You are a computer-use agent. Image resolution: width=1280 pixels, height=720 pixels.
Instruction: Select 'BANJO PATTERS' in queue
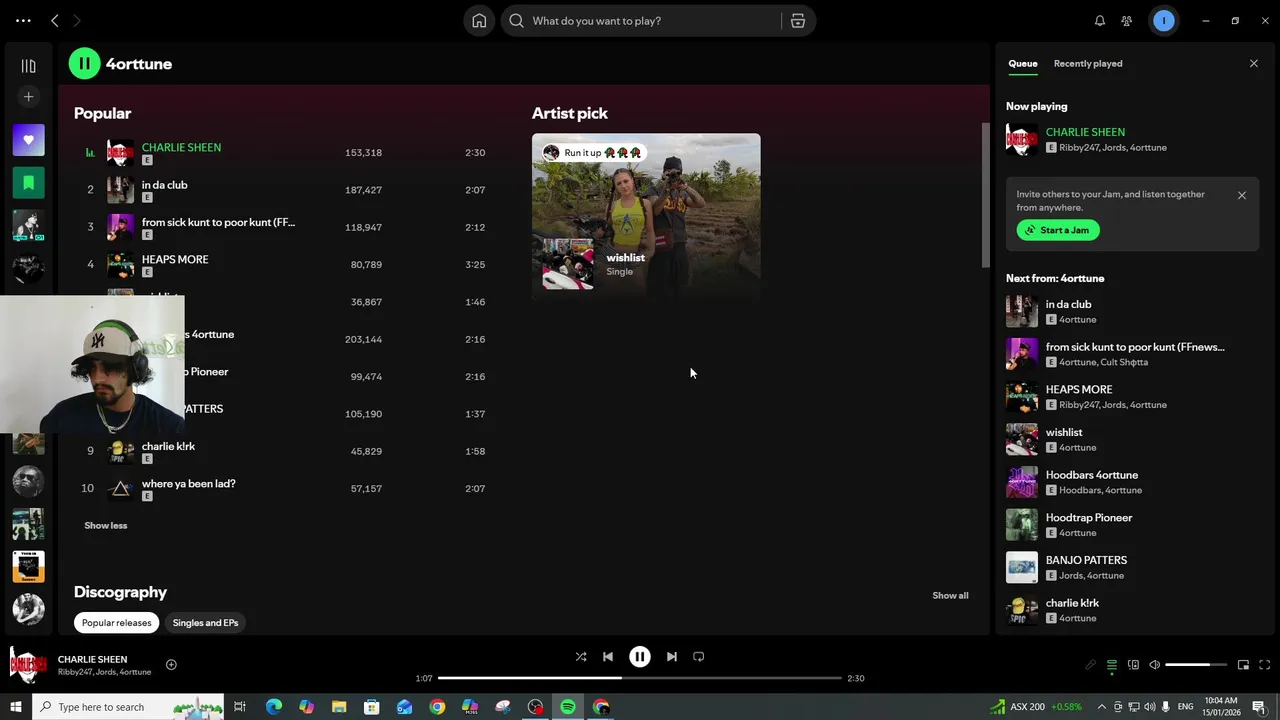[x=1133, y=568]
